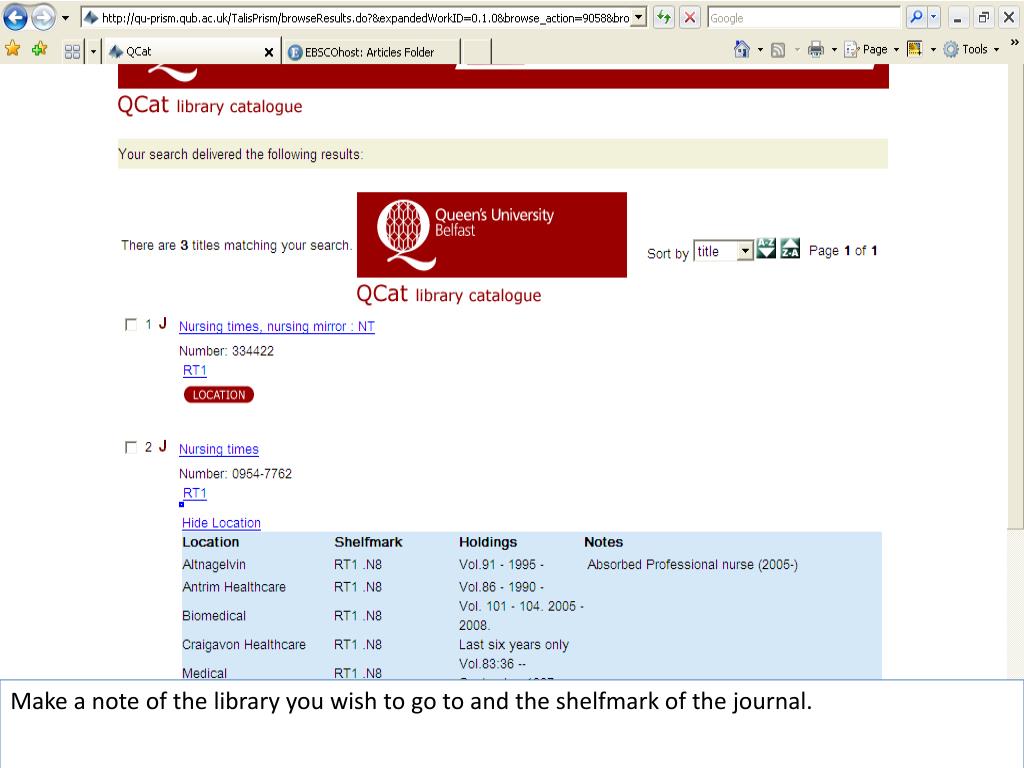This screenshot has height=768, width=1024.
Task: Click the journal J icon for result 1
Action: pos(163,323)
